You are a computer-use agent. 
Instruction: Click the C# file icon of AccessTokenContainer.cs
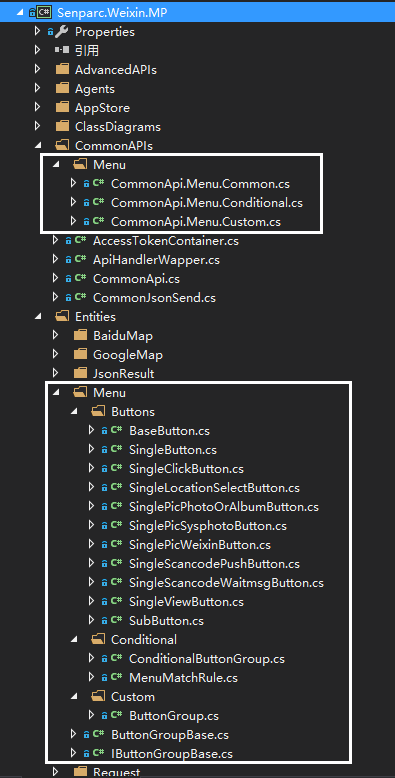(80, 241)
